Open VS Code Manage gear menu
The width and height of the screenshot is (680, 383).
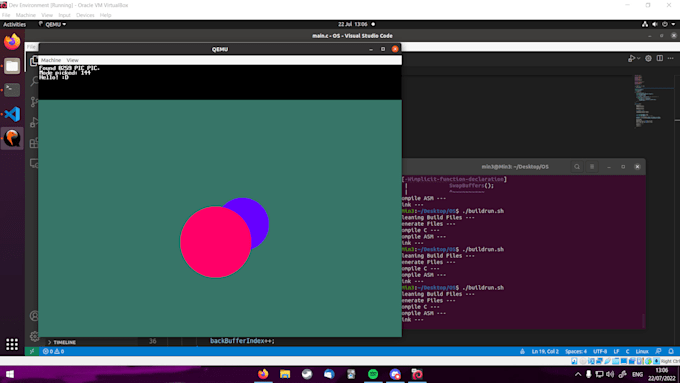coord(34,336)
